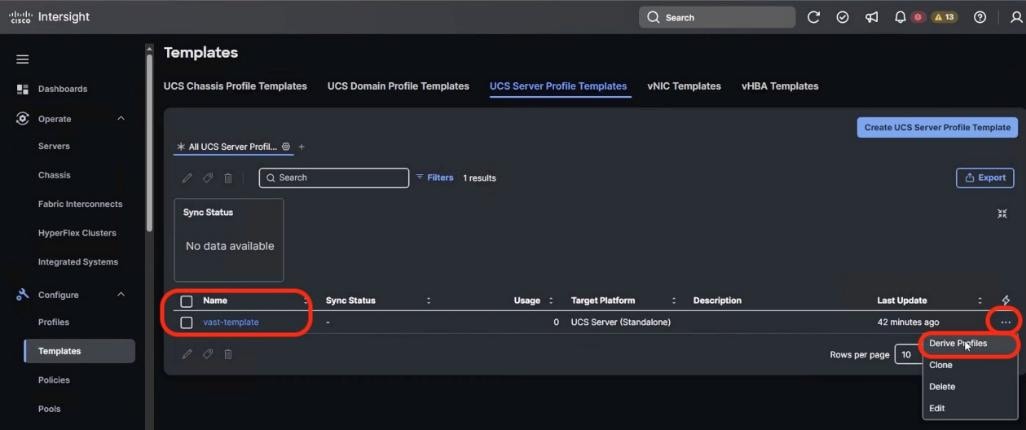This screenshot has width=1026, height=430.
Task: Open the warning badge showing 13
Action: (x=944, y=18)
